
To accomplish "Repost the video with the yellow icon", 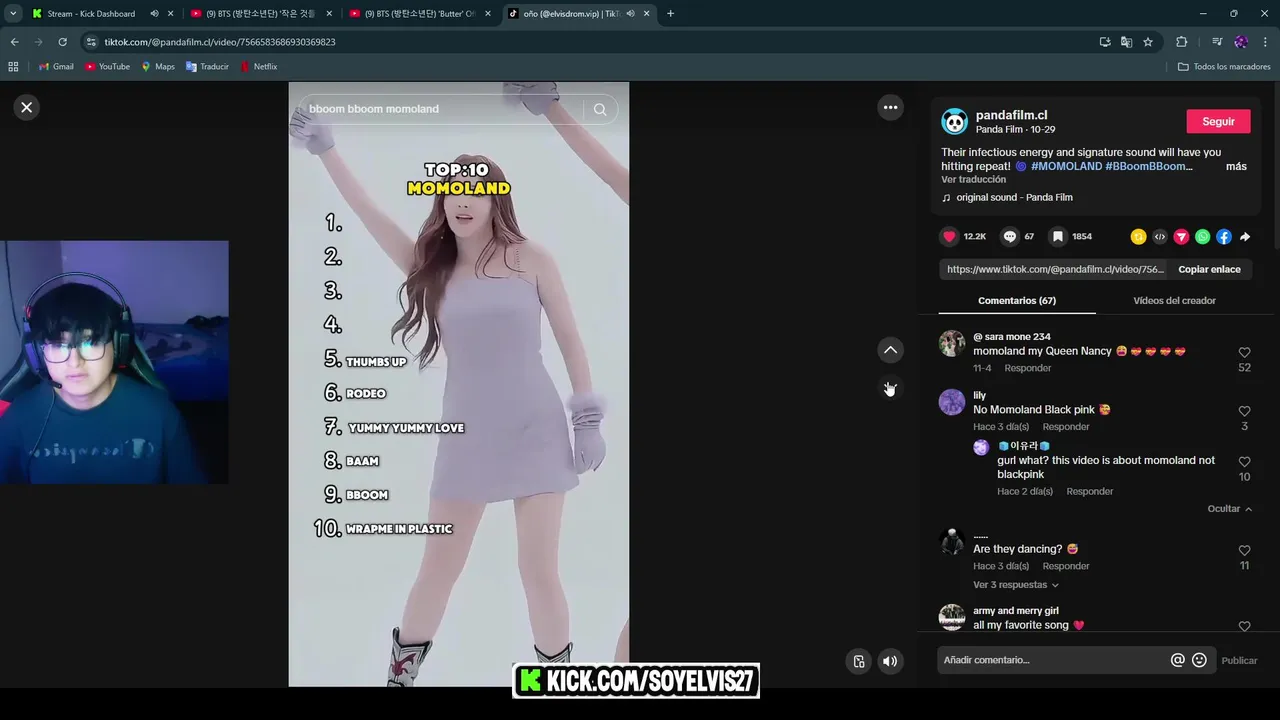I will point(1138,237).
